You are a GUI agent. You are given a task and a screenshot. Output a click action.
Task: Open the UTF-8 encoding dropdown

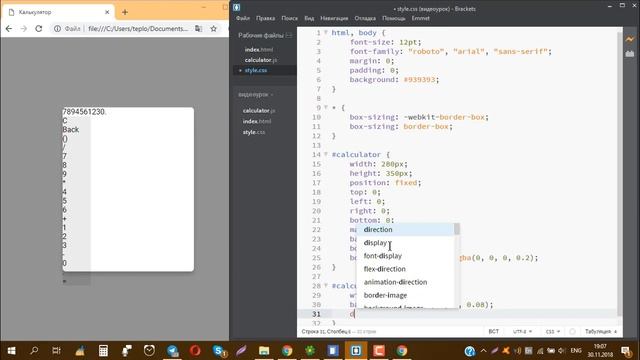coord(522,331)
